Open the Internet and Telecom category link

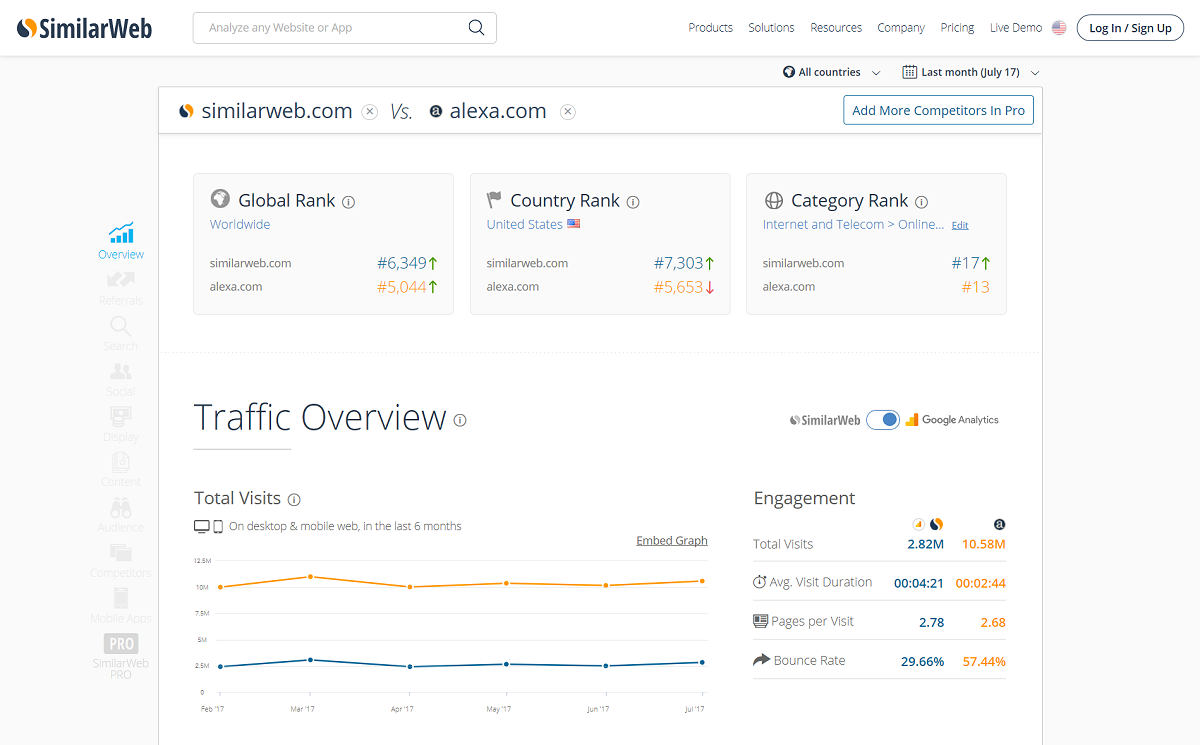point(854,225)
